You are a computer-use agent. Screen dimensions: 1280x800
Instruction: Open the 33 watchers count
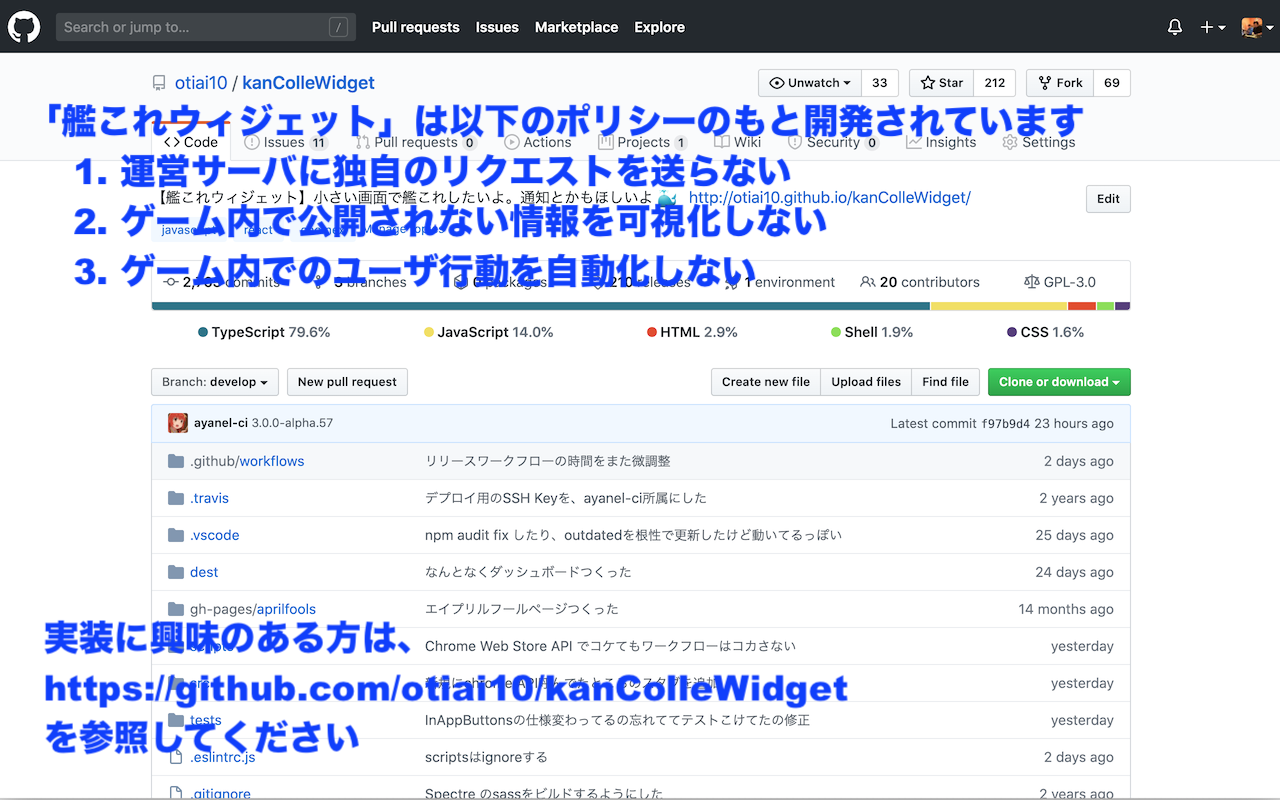click(x=880, y=83)
